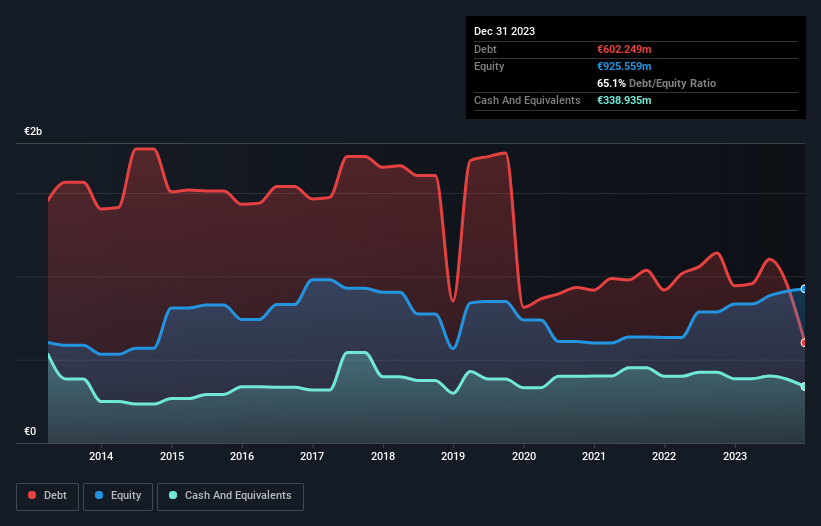This screenshot has height=526, width=821.
Task: Click the teal Cash legend dot
Action: pyautogui.click(x=173, y=495)
